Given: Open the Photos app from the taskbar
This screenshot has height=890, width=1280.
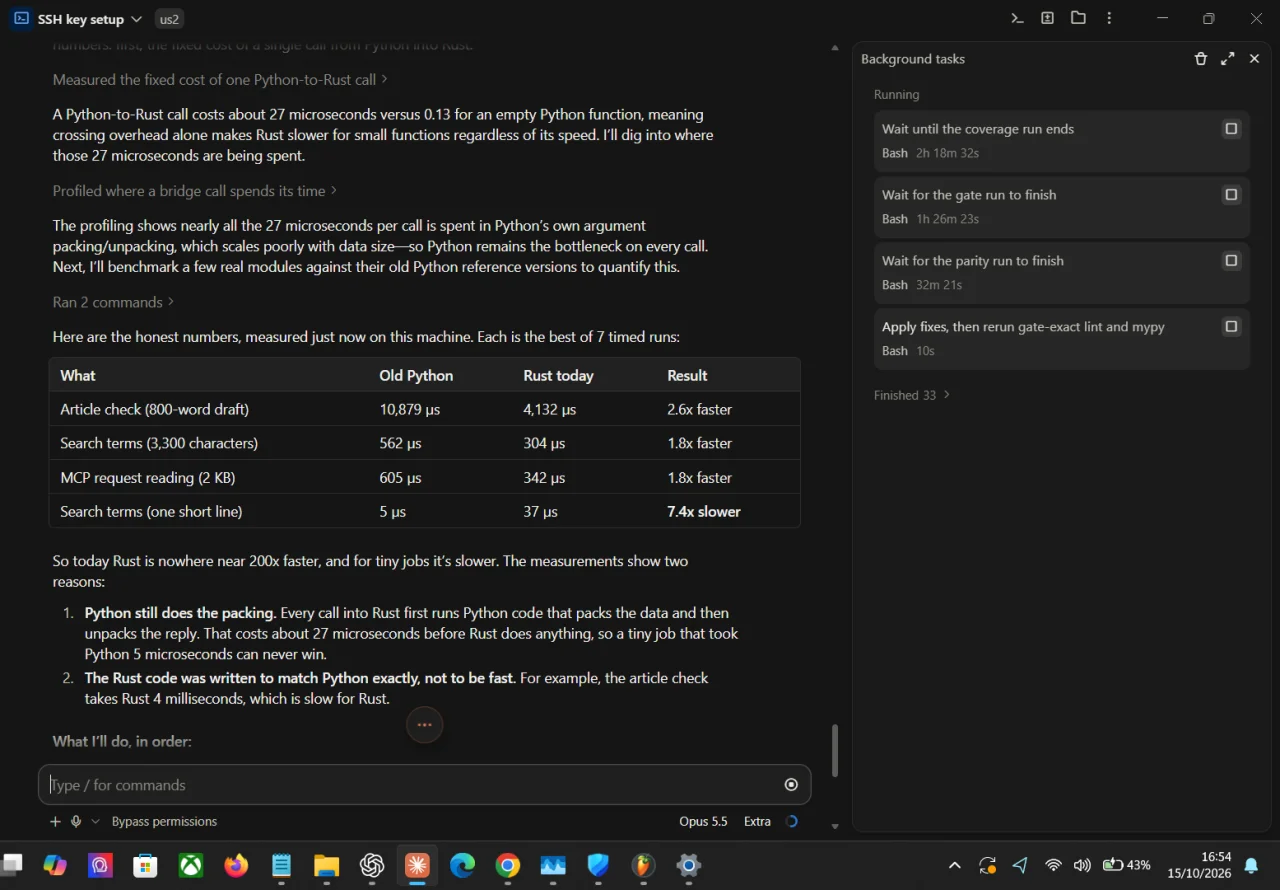Looking at the screenshot, I should (553, 865).
